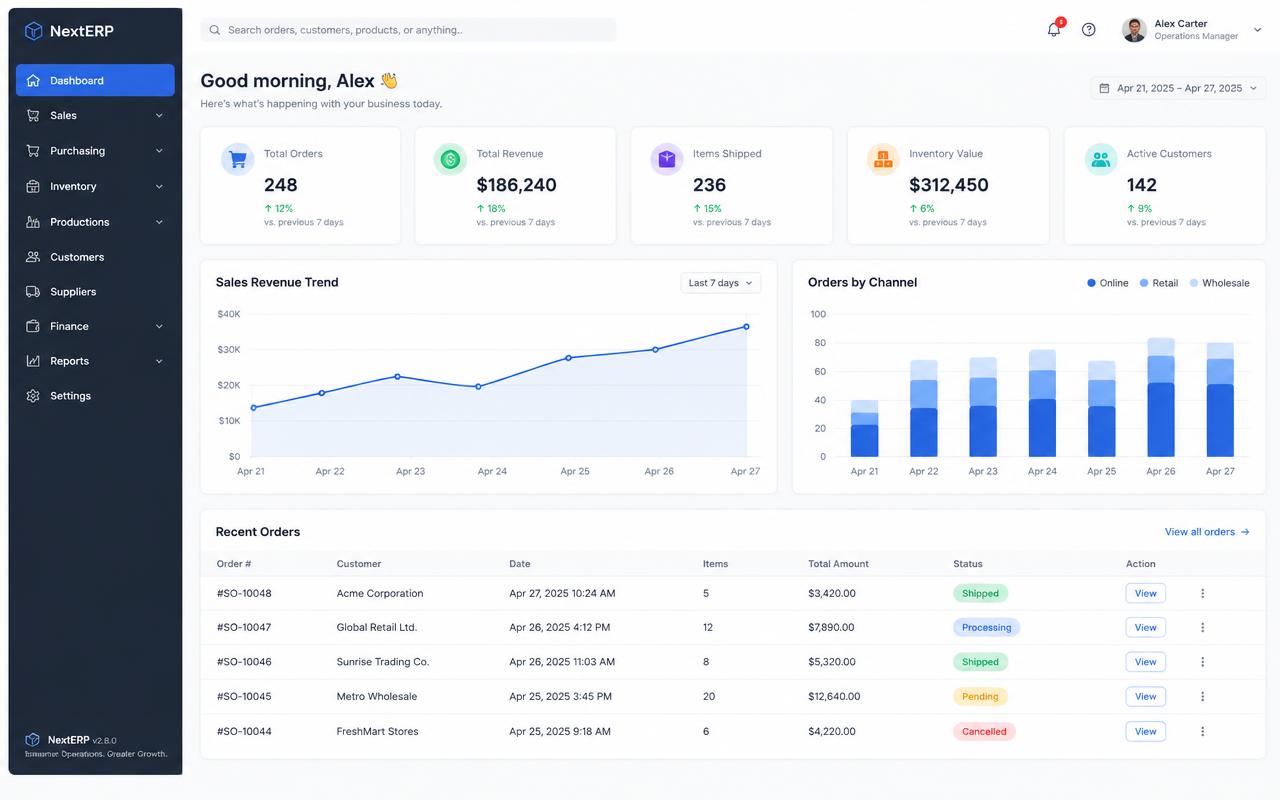
Task: Open Suppliers in the sidebar
Action: tap(95, 292)
